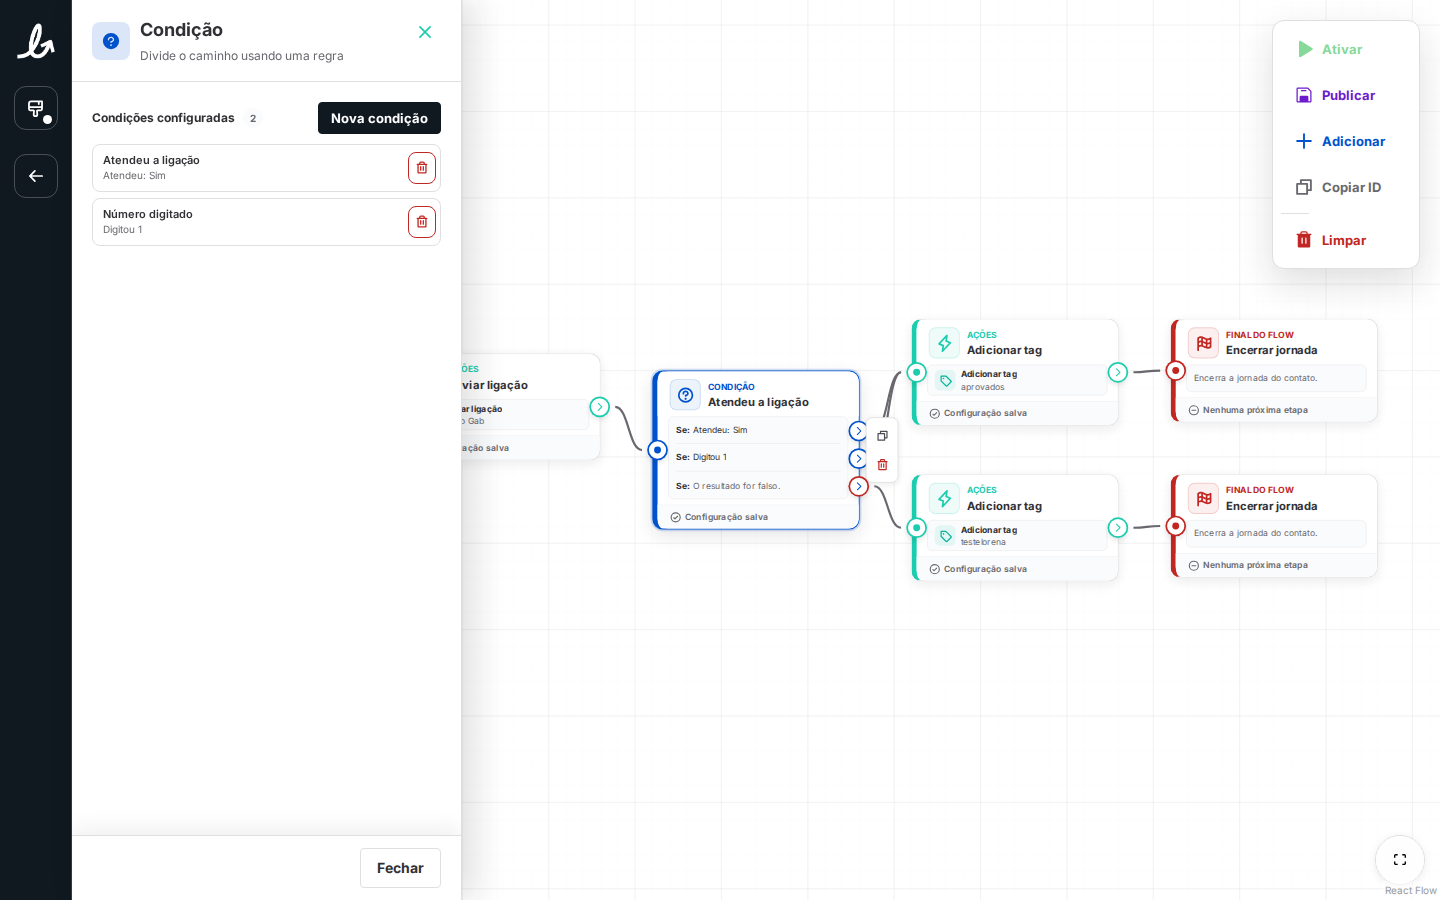Choose Publicar from the flow menu
This screenshot has height=900, width=1440.
tap(1346, 95)
